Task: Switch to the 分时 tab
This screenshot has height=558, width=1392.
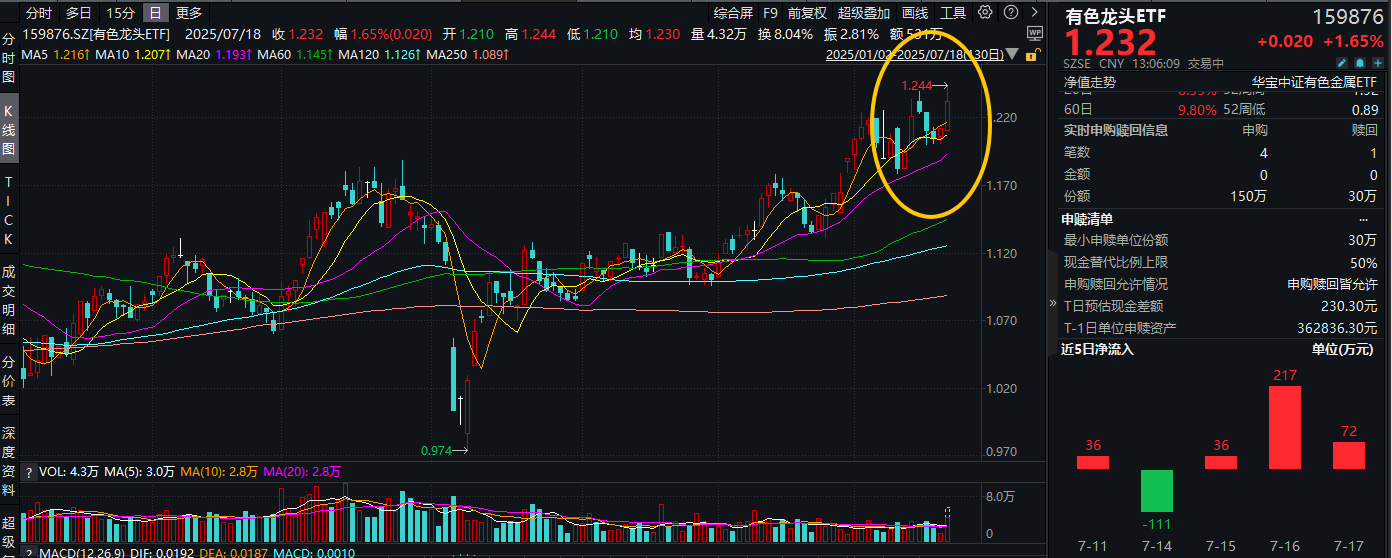Action: tap(39, 13)
